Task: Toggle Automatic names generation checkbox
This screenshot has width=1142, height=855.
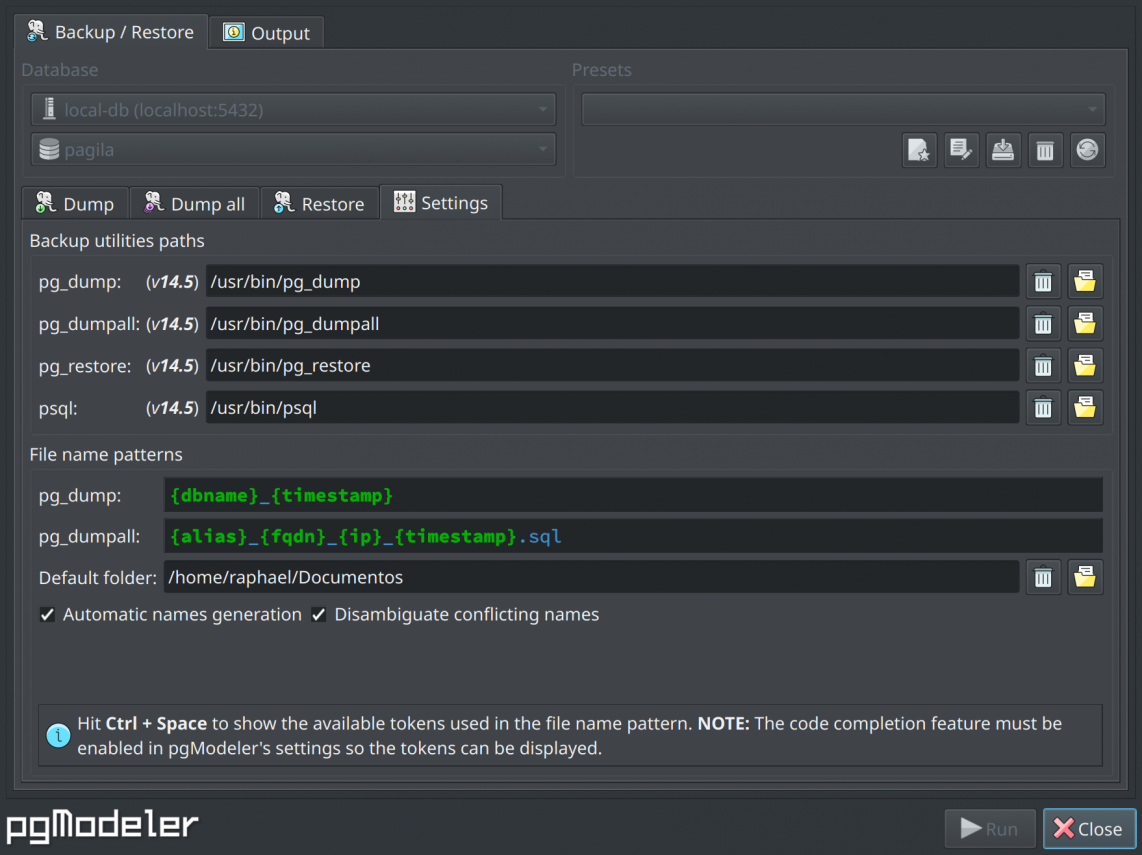Action: coord(47,615)
